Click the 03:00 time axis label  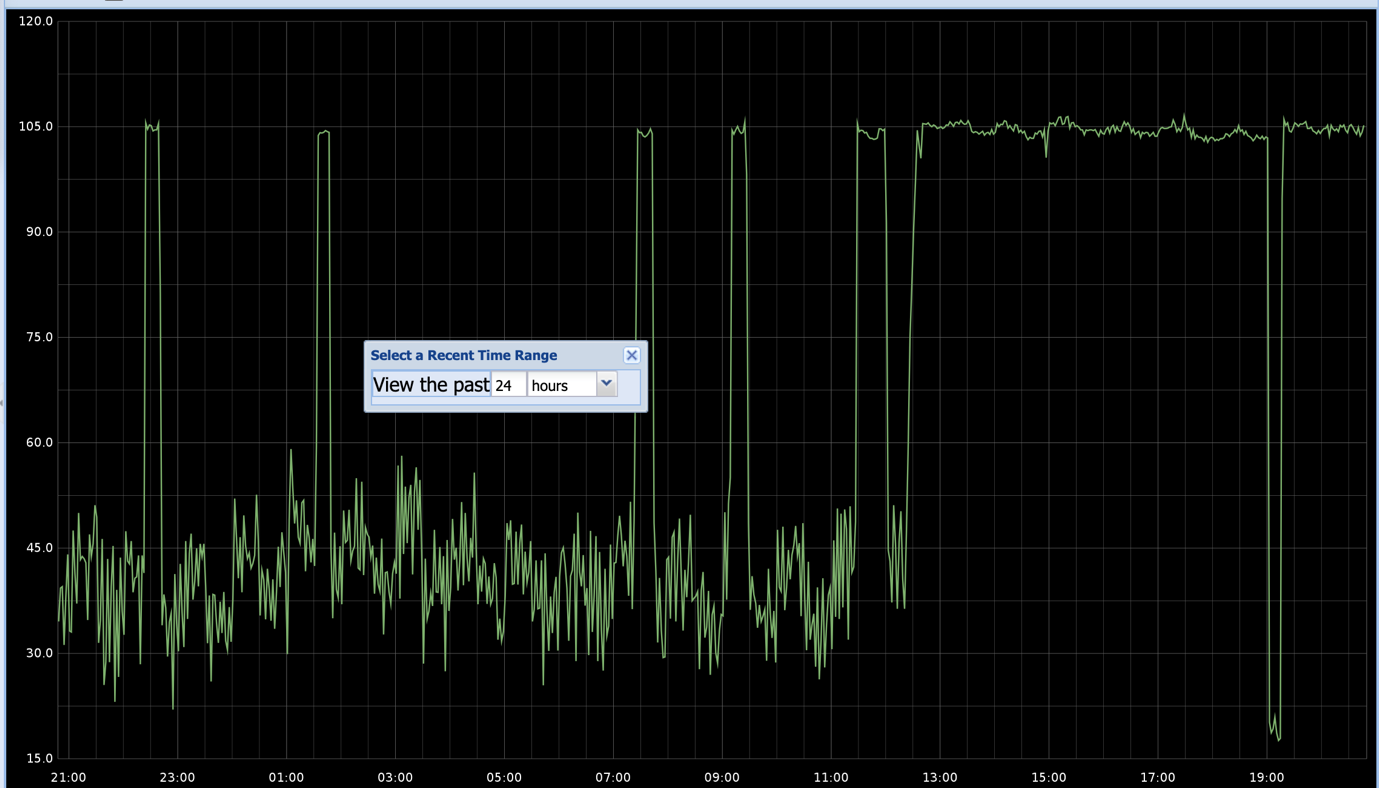[x=395, y=777]
